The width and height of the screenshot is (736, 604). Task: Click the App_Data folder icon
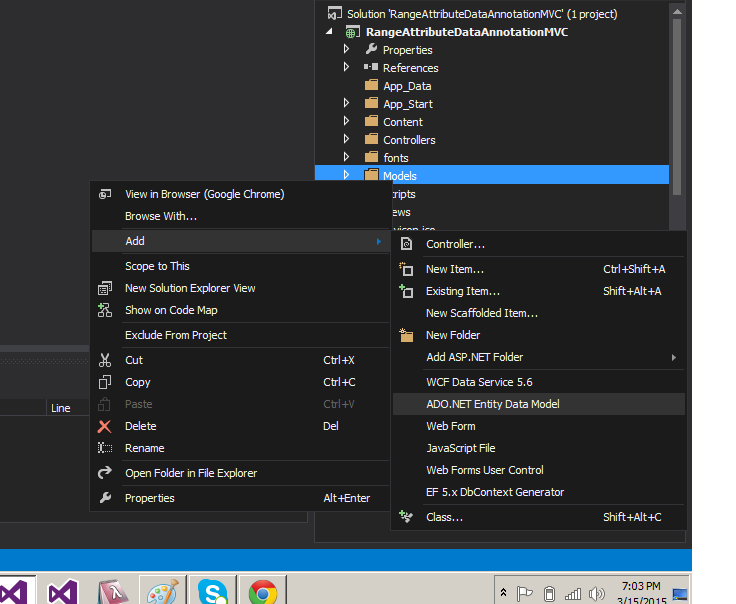[x=371, y=85]
